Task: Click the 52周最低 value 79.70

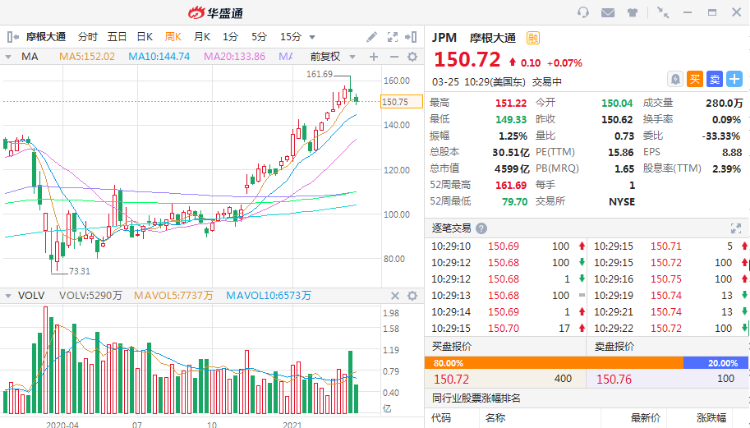Action: tap(515, 202)
